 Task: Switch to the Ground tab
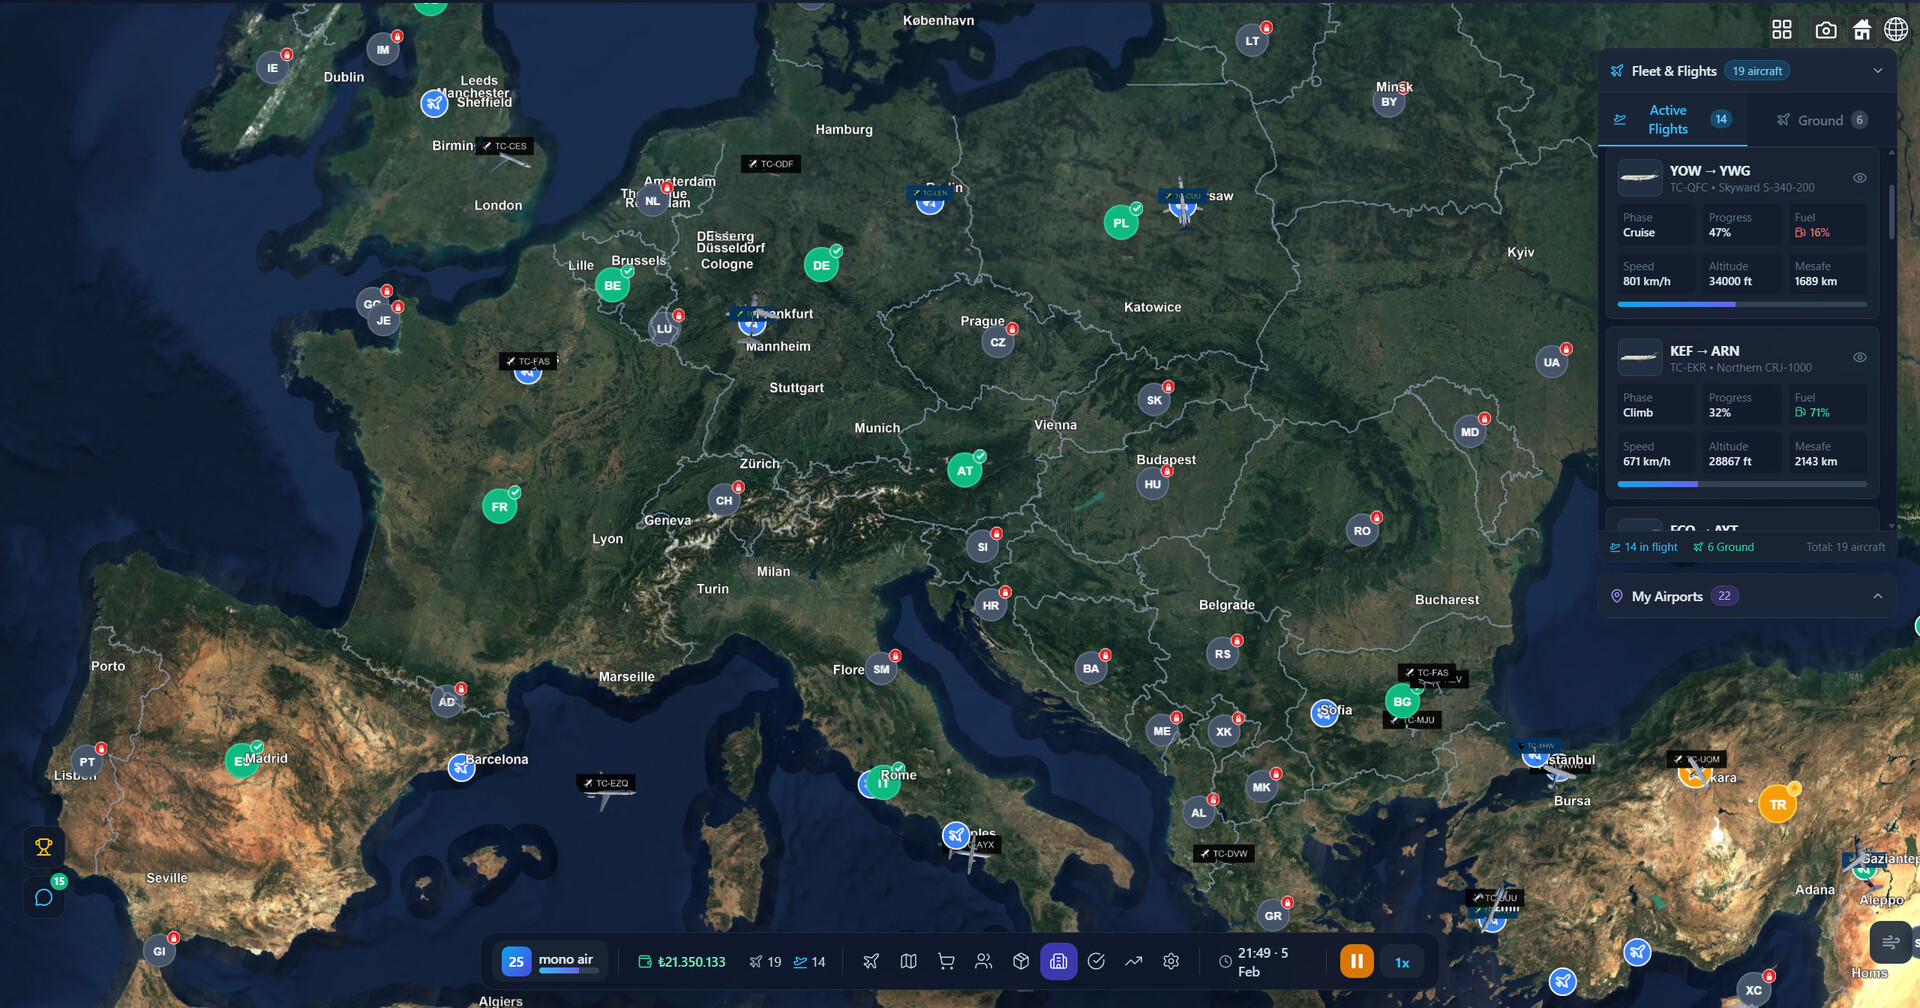1821,120
